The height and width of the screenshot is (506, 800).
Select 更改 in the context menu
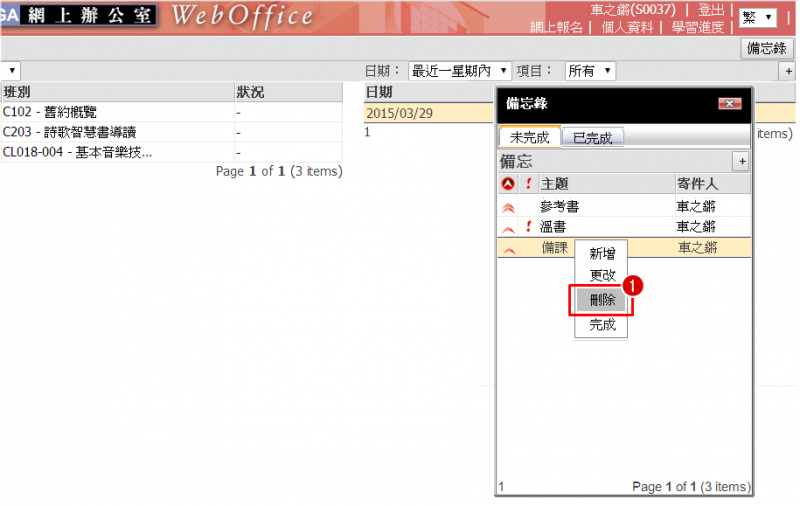[602, 275]
